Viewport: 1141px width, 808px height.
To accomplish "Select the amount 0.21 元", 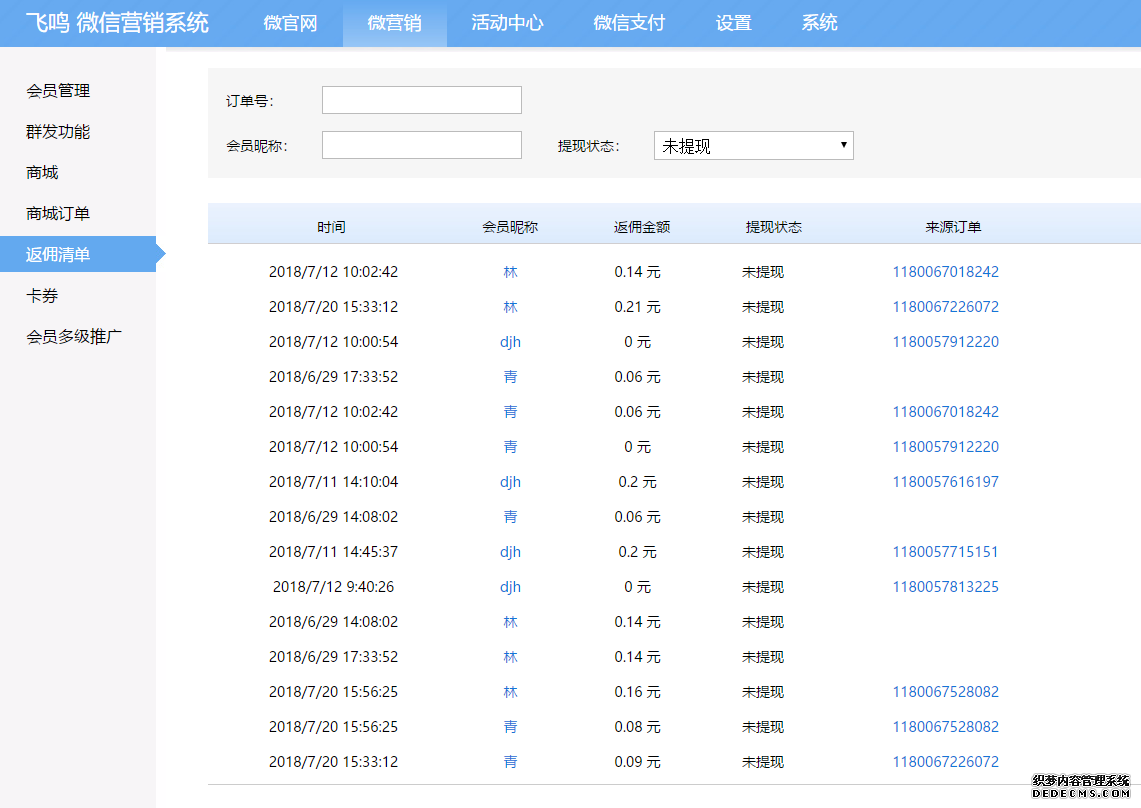I will (637, 307).
